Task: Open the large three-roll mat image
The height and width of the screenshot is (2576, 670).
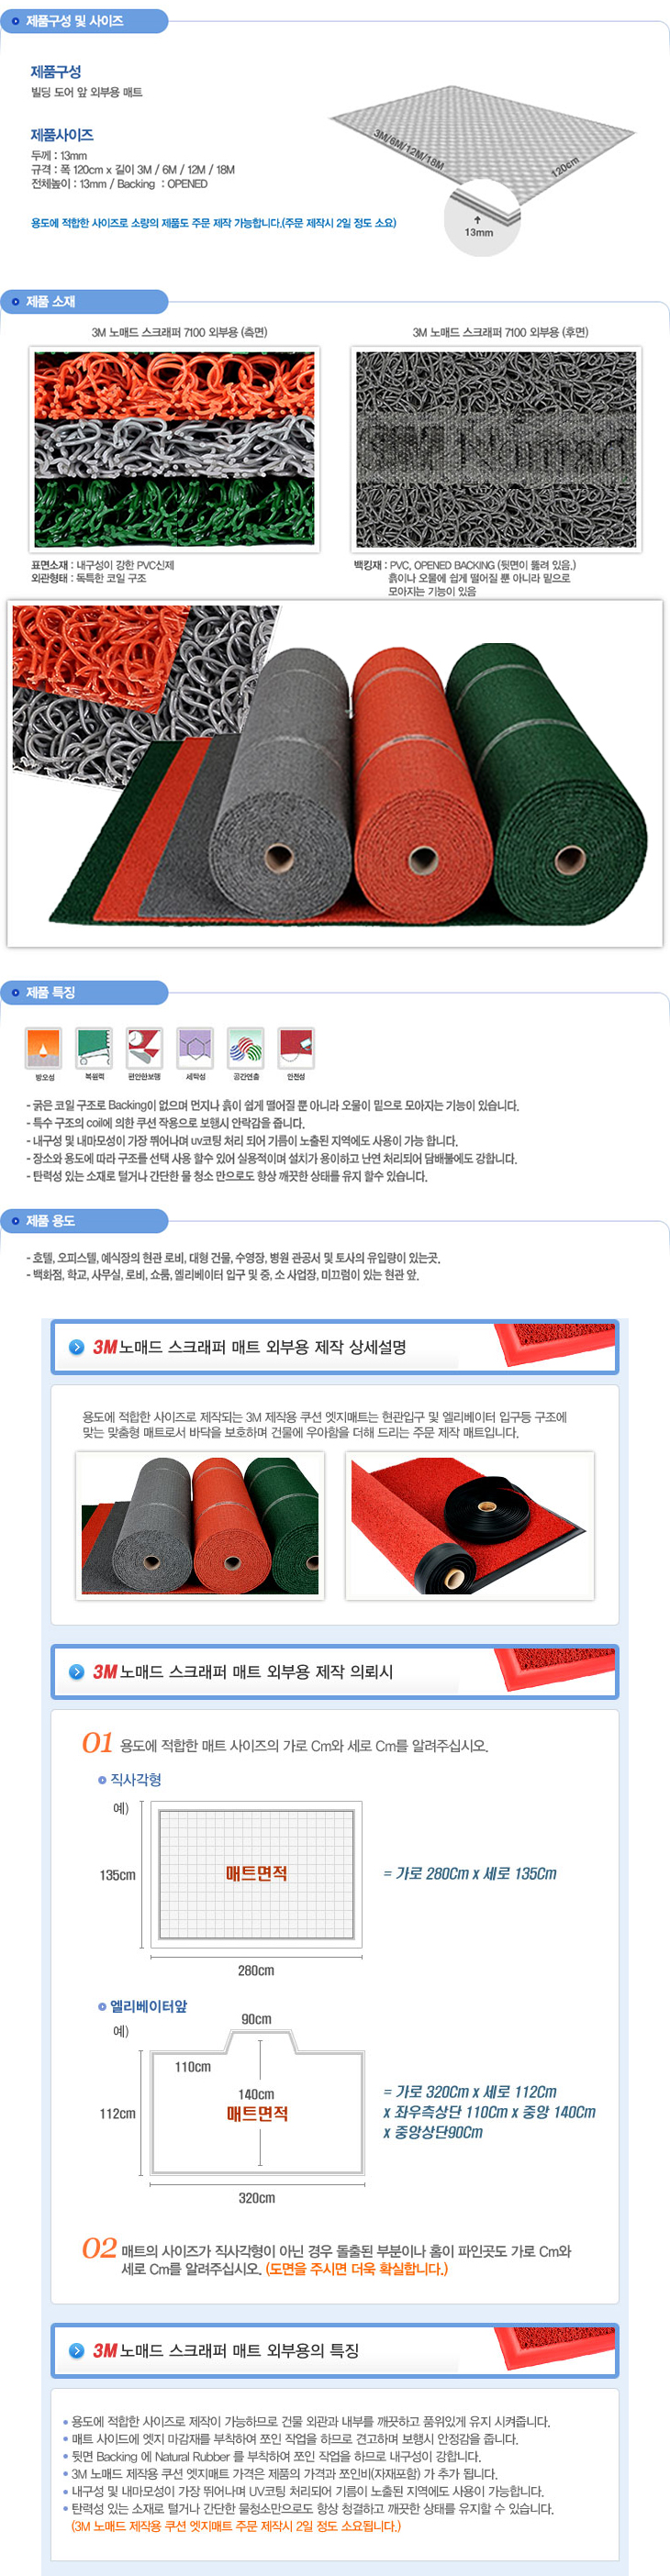Action: pyautogui.click(x=335, y=773)
